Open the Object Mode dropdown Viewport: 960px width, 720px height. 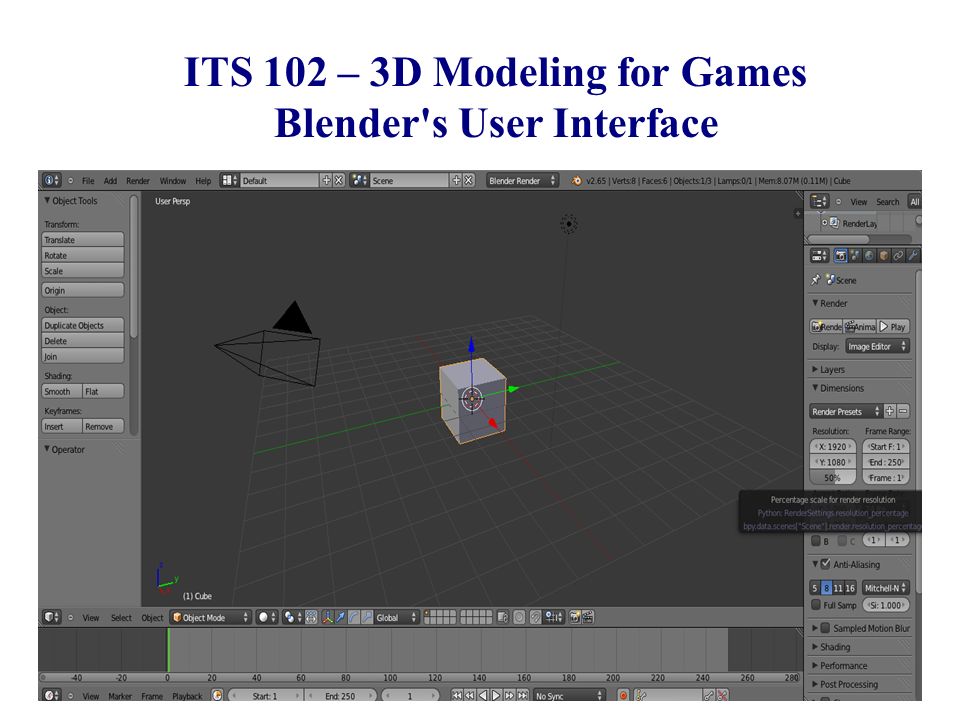coord(211,617)
